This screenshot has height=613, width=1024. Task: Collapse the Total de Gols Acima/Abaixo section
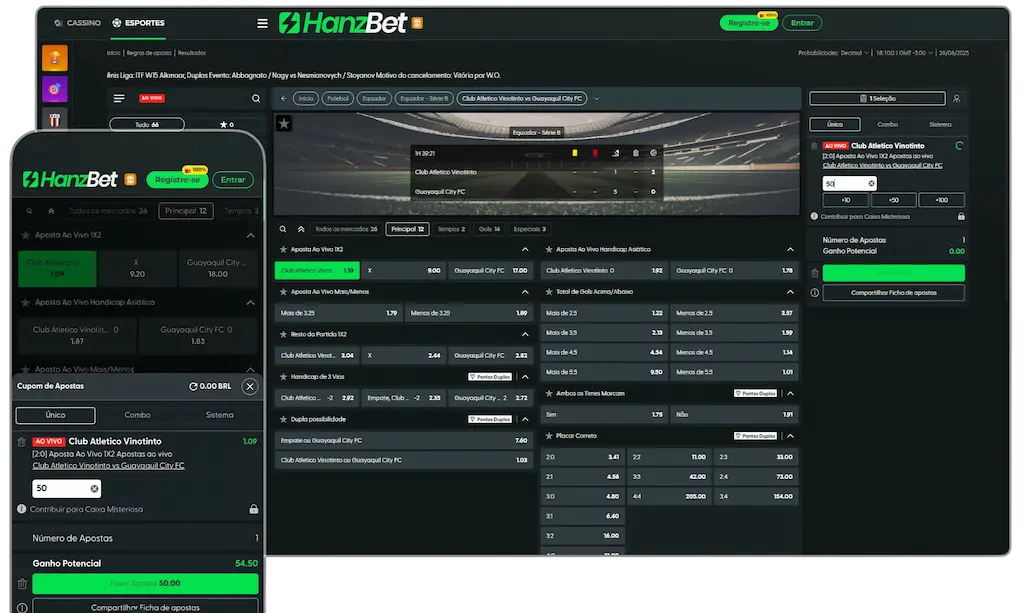[790, 292]
